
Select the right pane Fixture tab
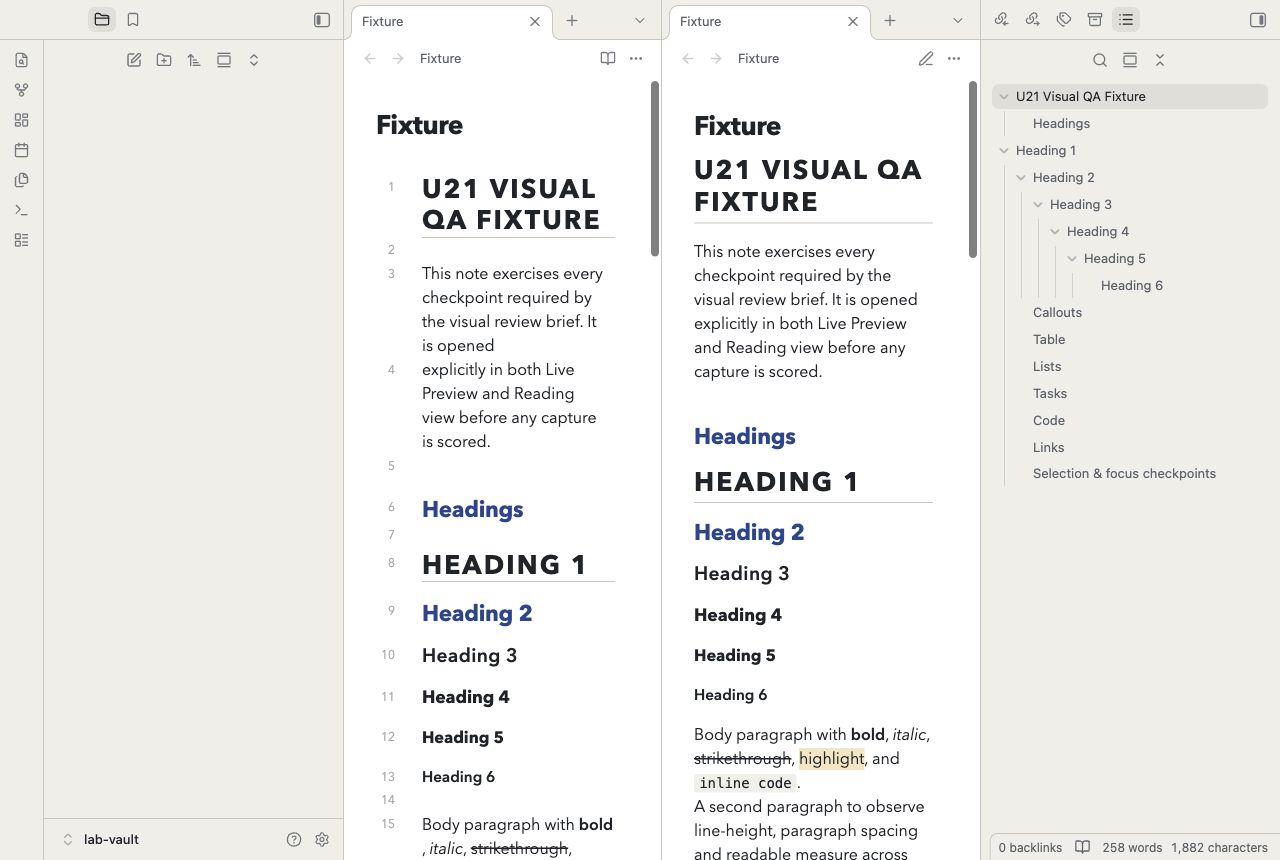(770, 21)
